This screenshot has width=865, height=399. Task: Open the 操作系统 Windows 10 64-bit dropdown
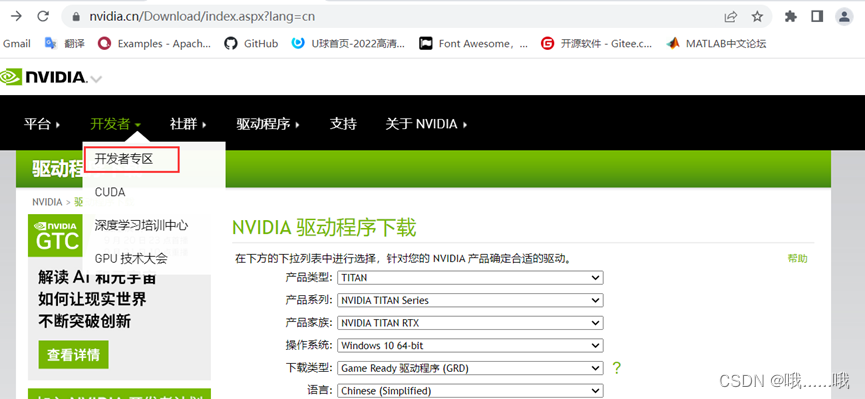click(470, 345)
